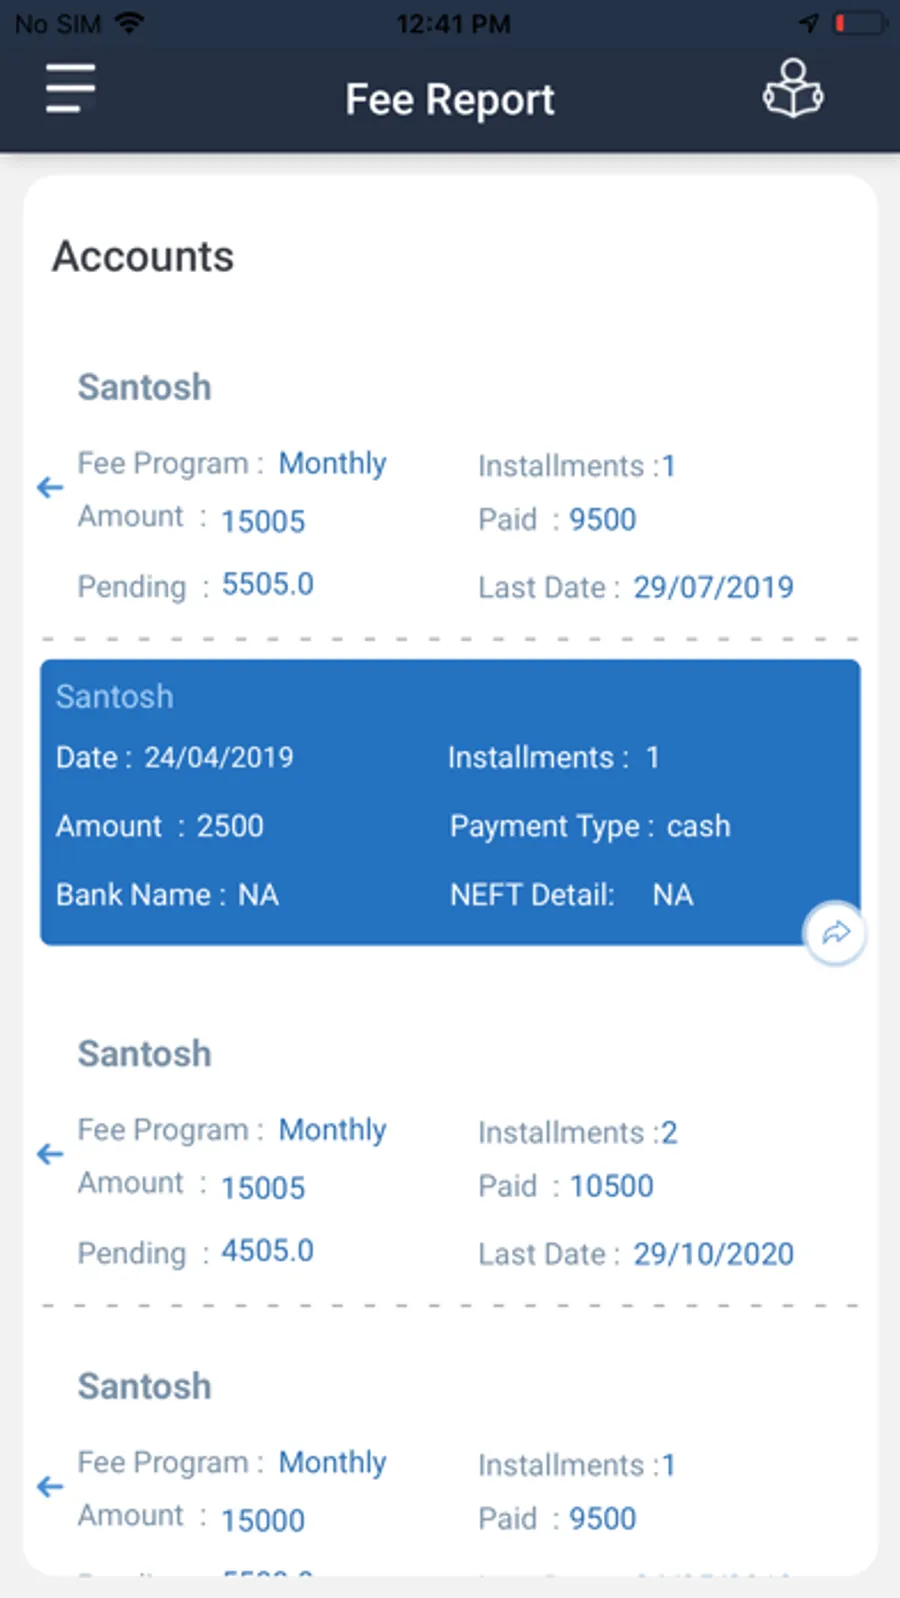Tap the 29/07/2019 last date value
Screen dimensions: 900x1598
(x=713, y=587)
